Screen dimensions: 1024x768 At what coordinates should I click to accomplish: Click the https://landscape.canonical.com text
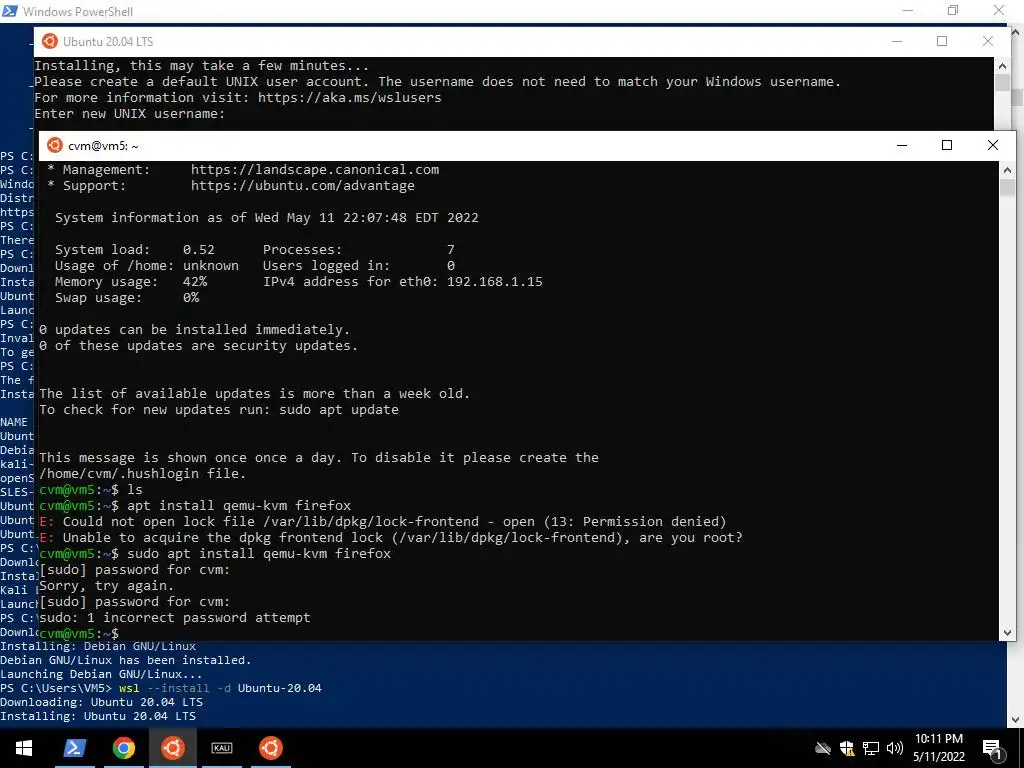tap(315, 170)
